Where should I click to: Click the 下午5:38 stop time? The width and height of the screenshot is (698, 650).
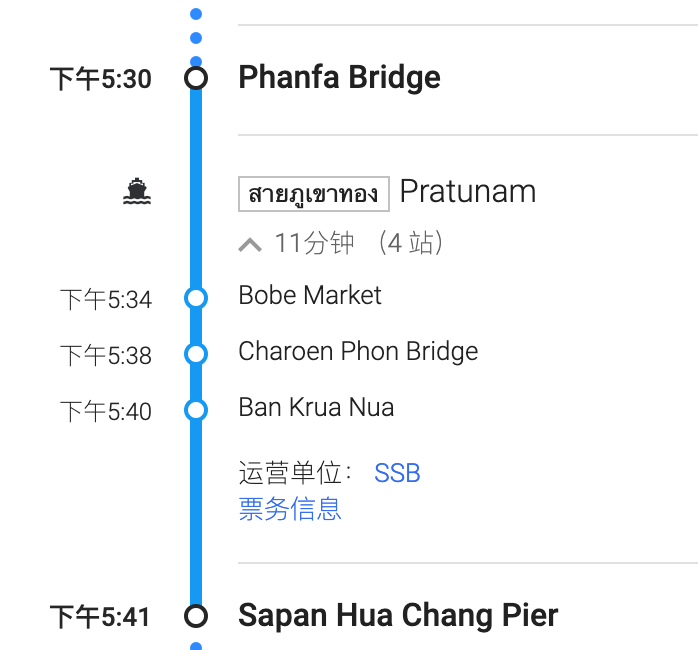click(105, 355)
